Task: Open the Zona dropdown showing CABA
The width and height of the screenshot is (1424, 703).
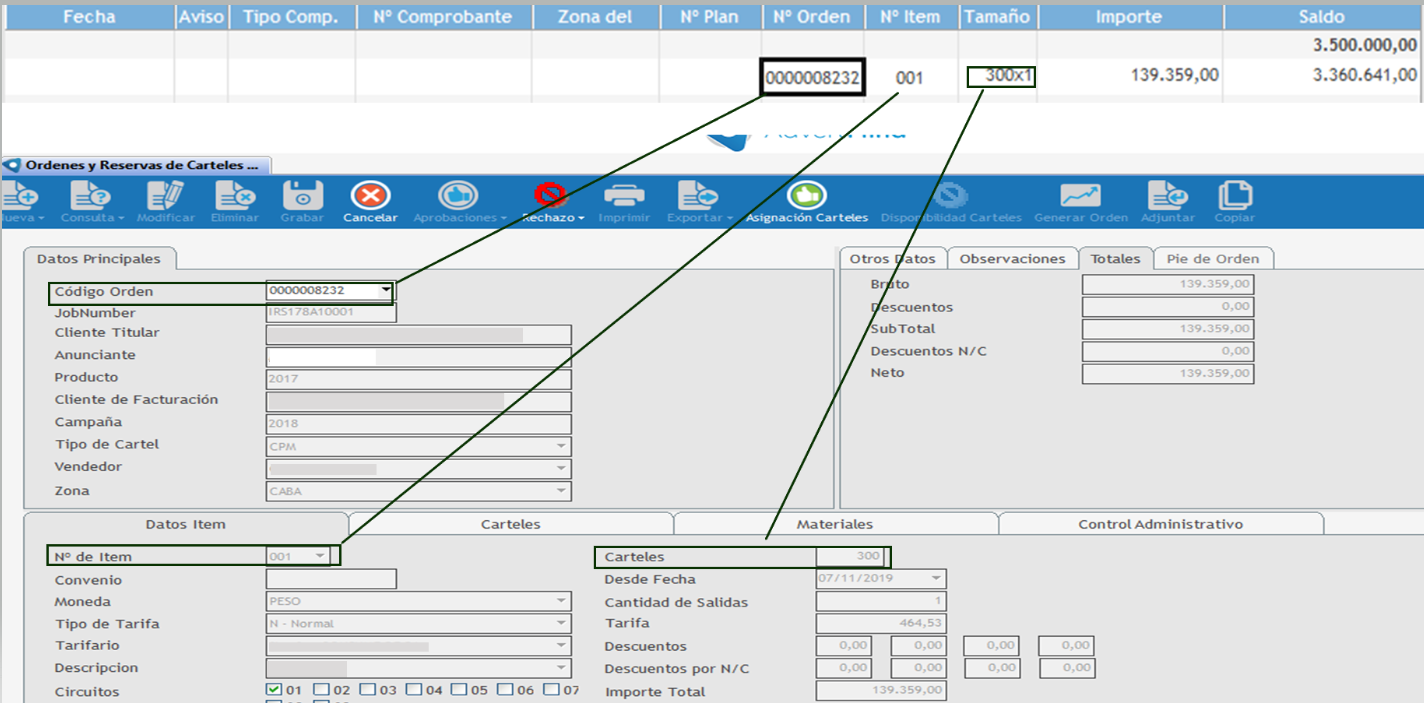Action: (x=560, y=491)
